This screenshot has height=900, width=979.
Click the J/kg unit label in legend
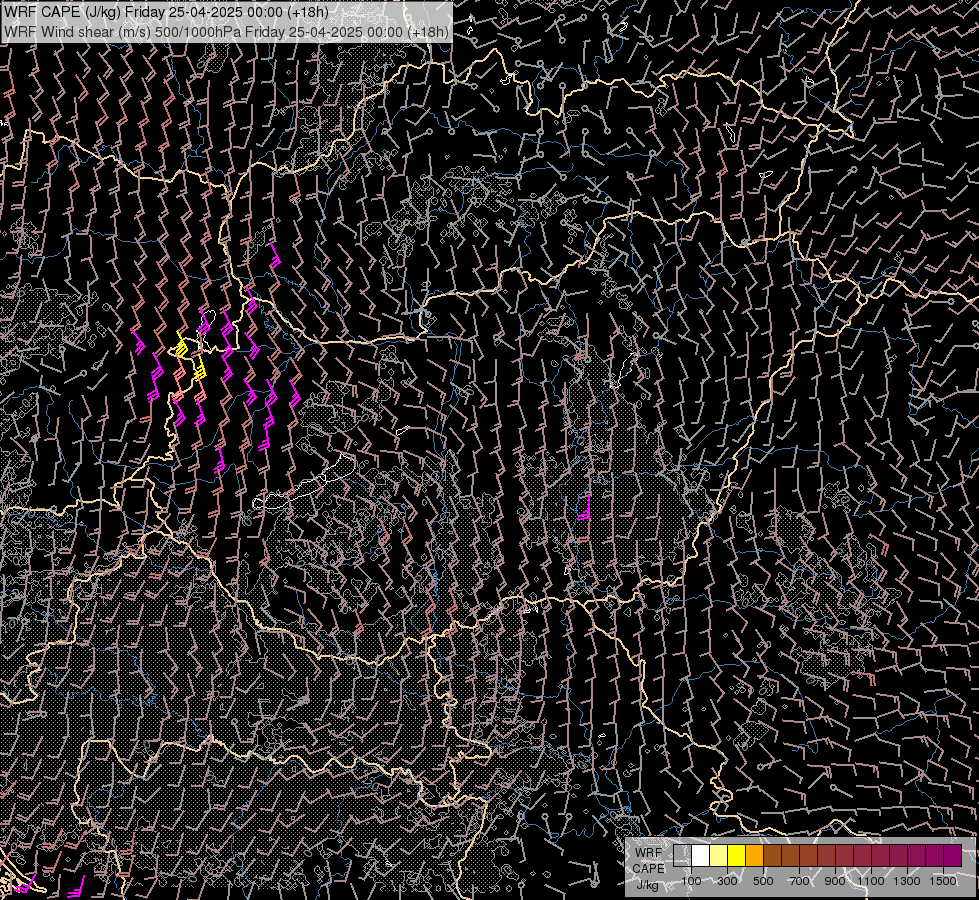point(648,885)
